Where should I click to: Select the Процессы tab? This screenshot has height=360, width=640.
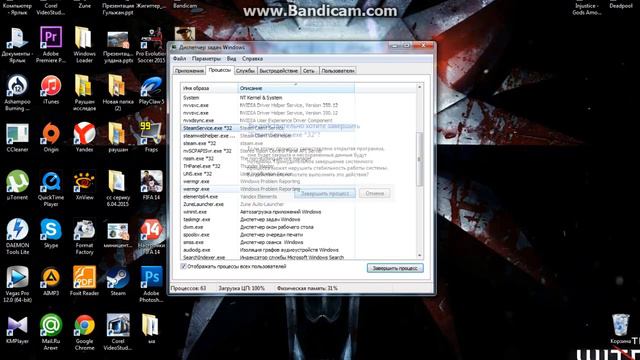(220, 70)
